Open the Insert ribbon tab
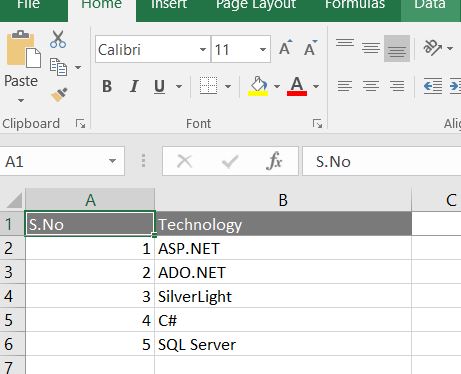Screen dimensions: 461x374 point(169,5)
